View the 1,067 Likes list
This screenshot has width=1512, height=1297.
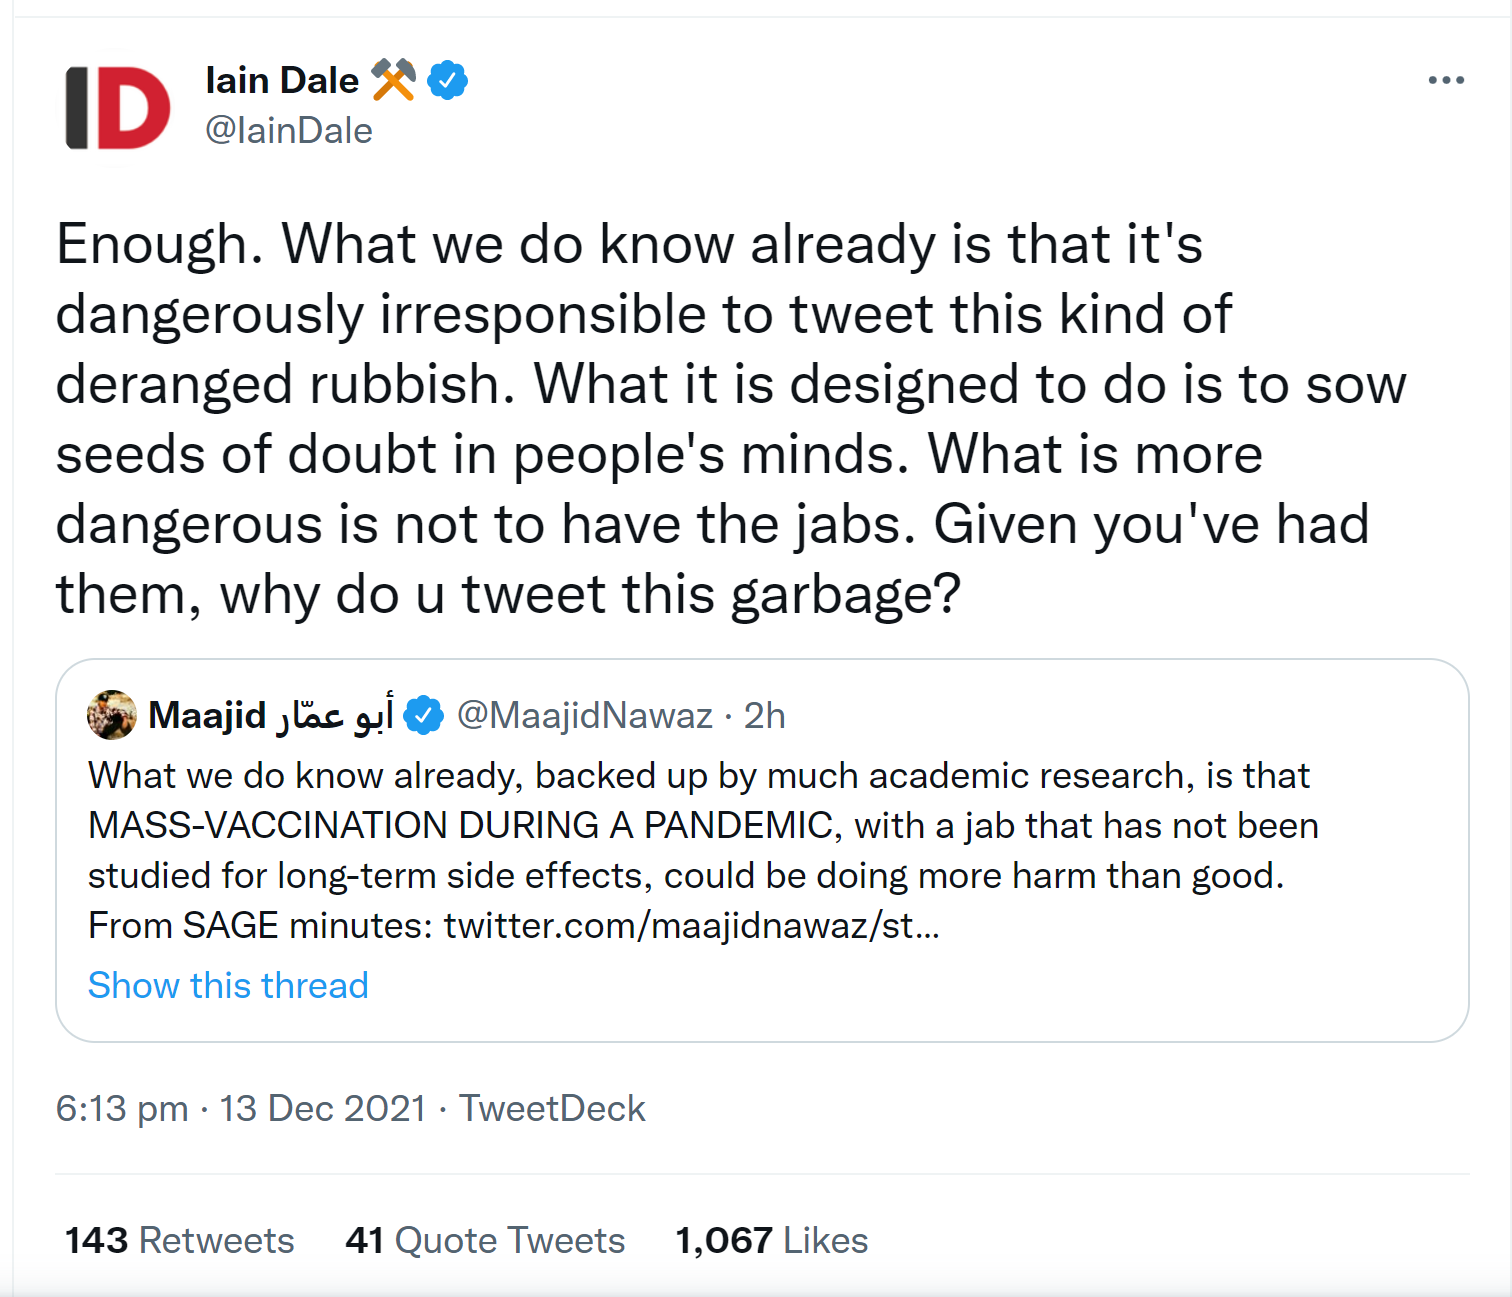[771, 1240]
